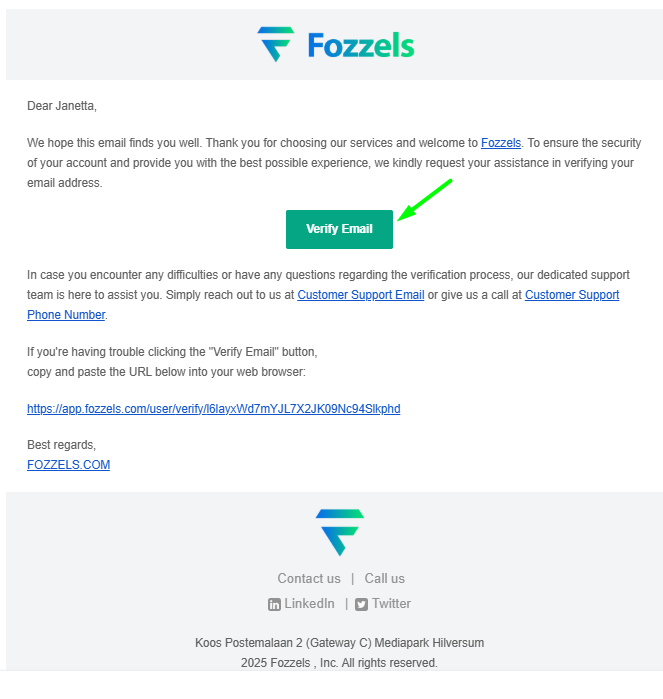Open the inline Fozzels hyperlink in welcome paragraph
The width and height of the screenshot is (663, 699).
point(500,143)
